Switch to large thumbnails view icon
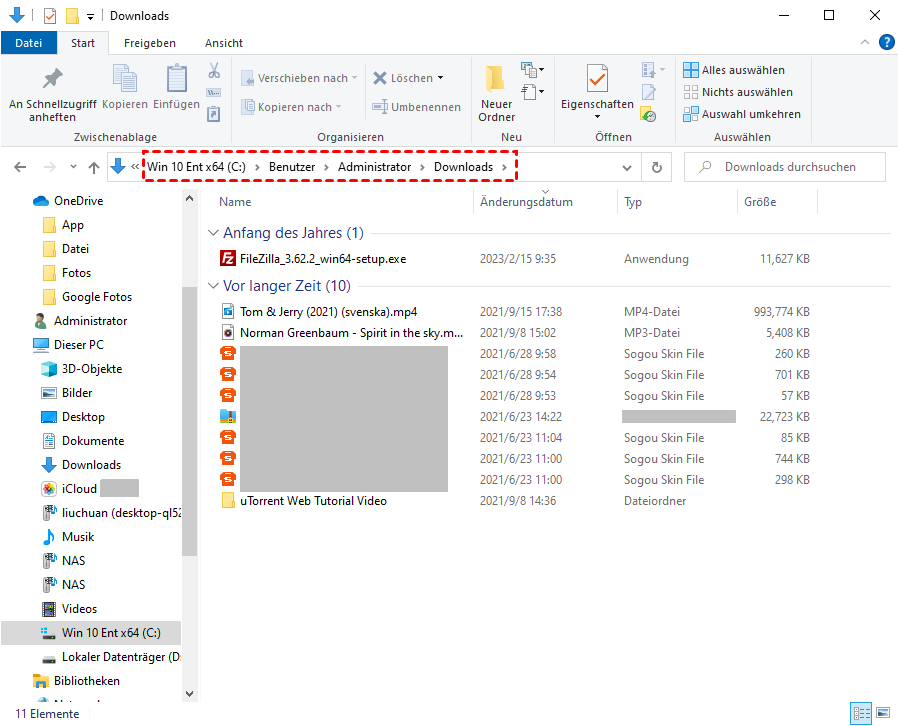The width and height of the screenshot is (899, 726). click(x=883, y=713)
